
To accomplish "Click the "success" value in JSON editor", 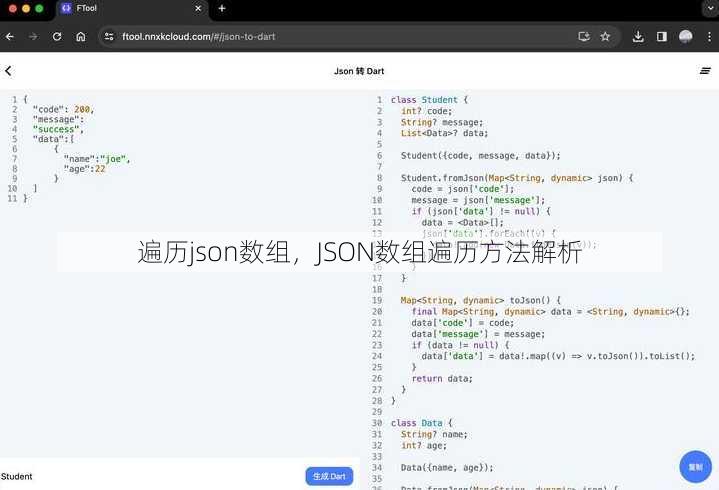I will click(x=58, y=129).
